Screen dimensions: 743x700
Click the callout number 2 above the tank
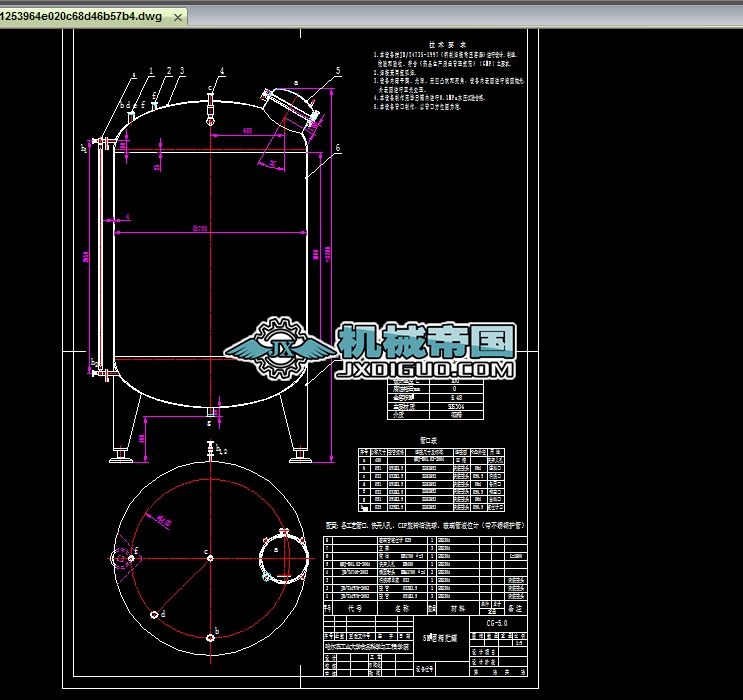pos(169,71)
